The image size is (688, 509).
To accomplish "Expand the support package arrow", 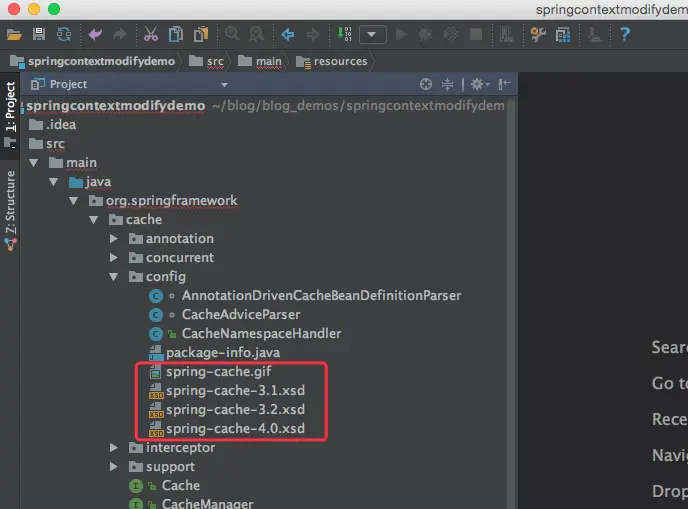I will pos(114,466).
